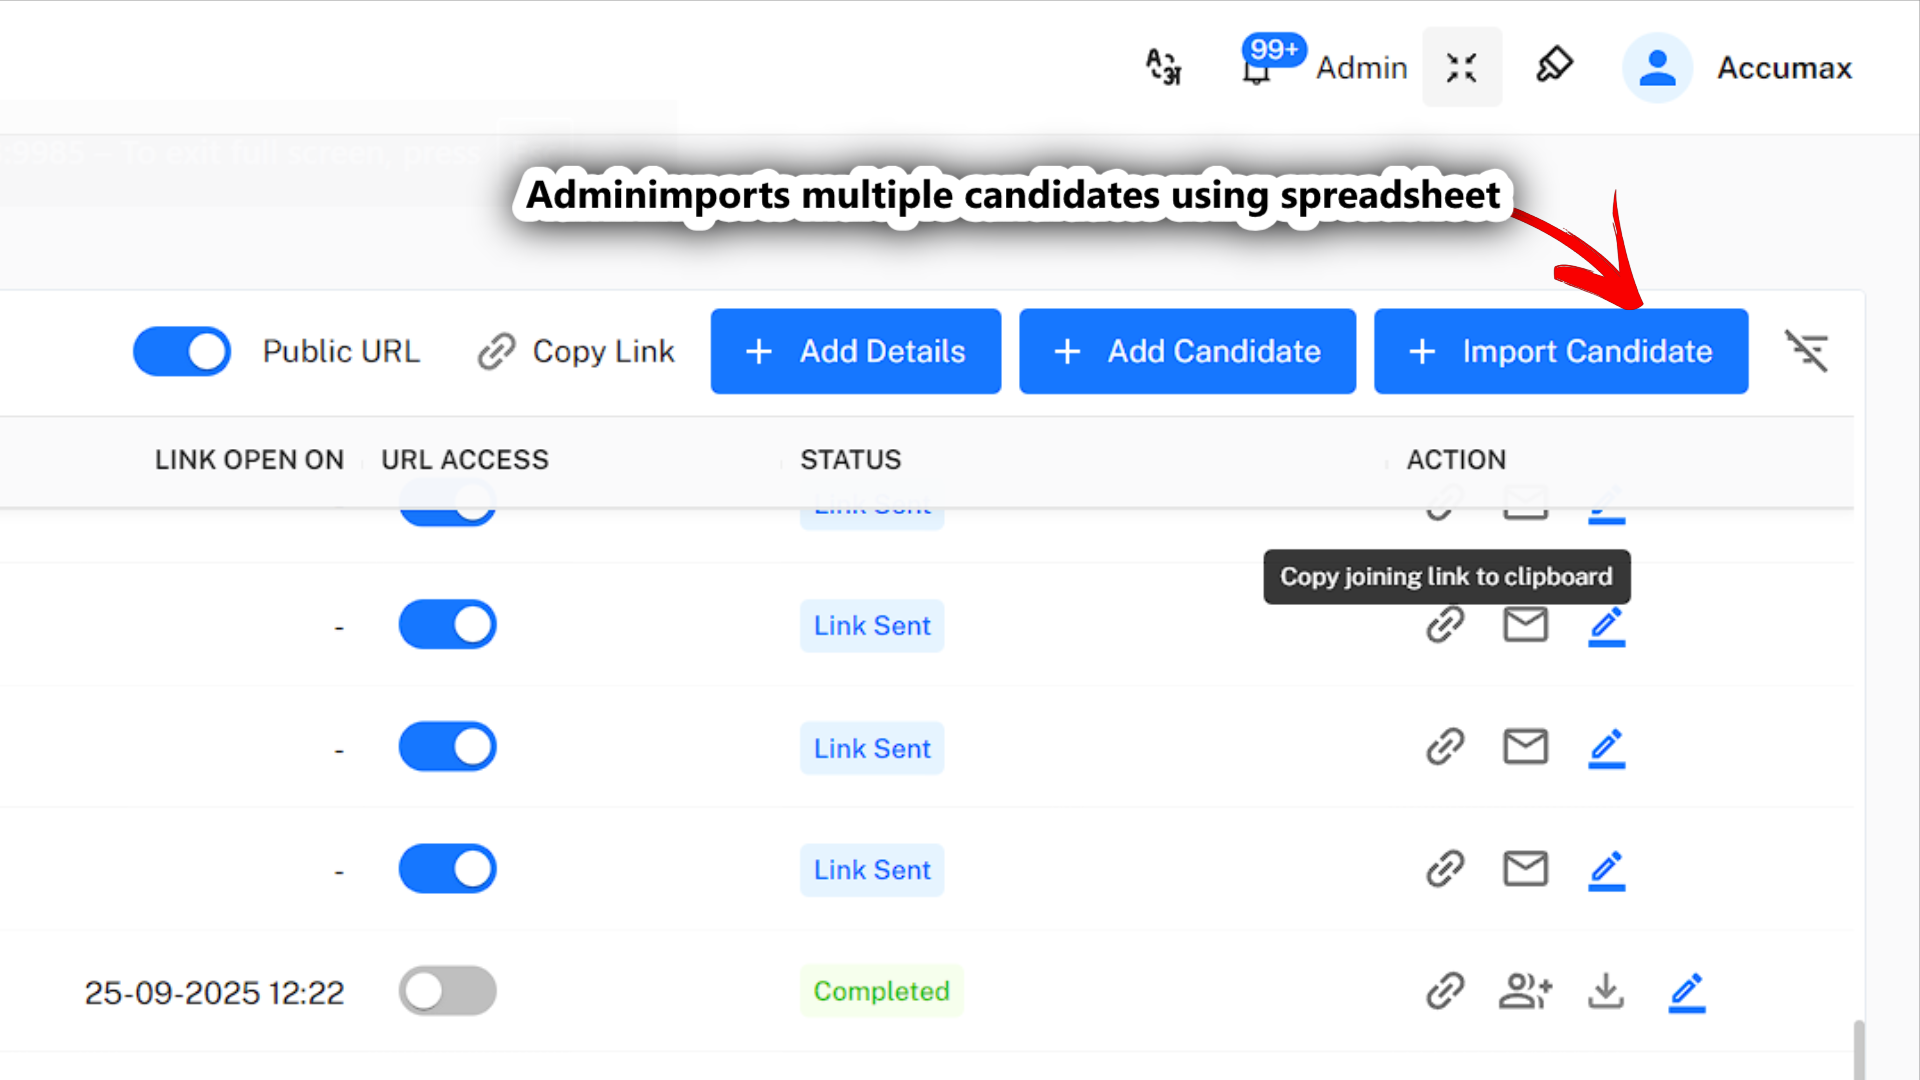
Task: Click the Link Sent status badge
Action: [x=871, y=625]
